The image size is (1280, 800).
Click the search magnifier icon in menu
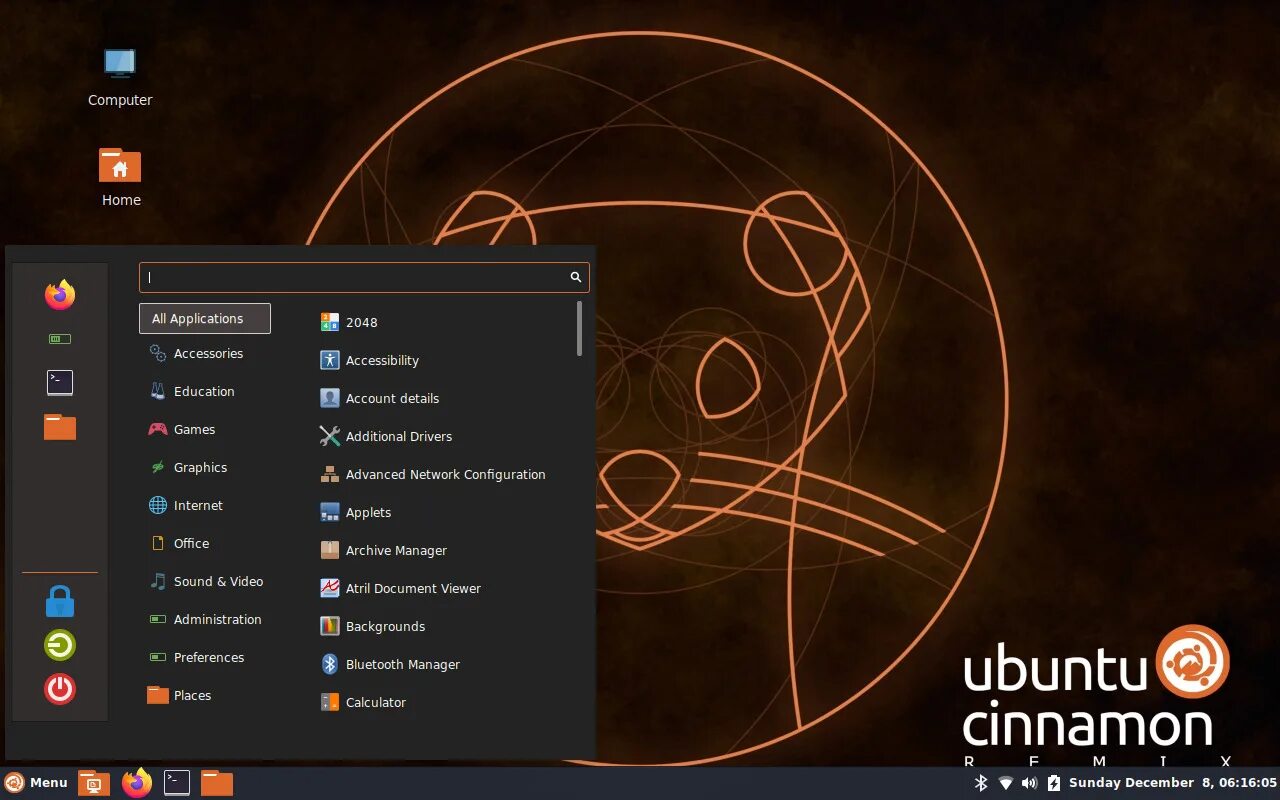point(576,277)
